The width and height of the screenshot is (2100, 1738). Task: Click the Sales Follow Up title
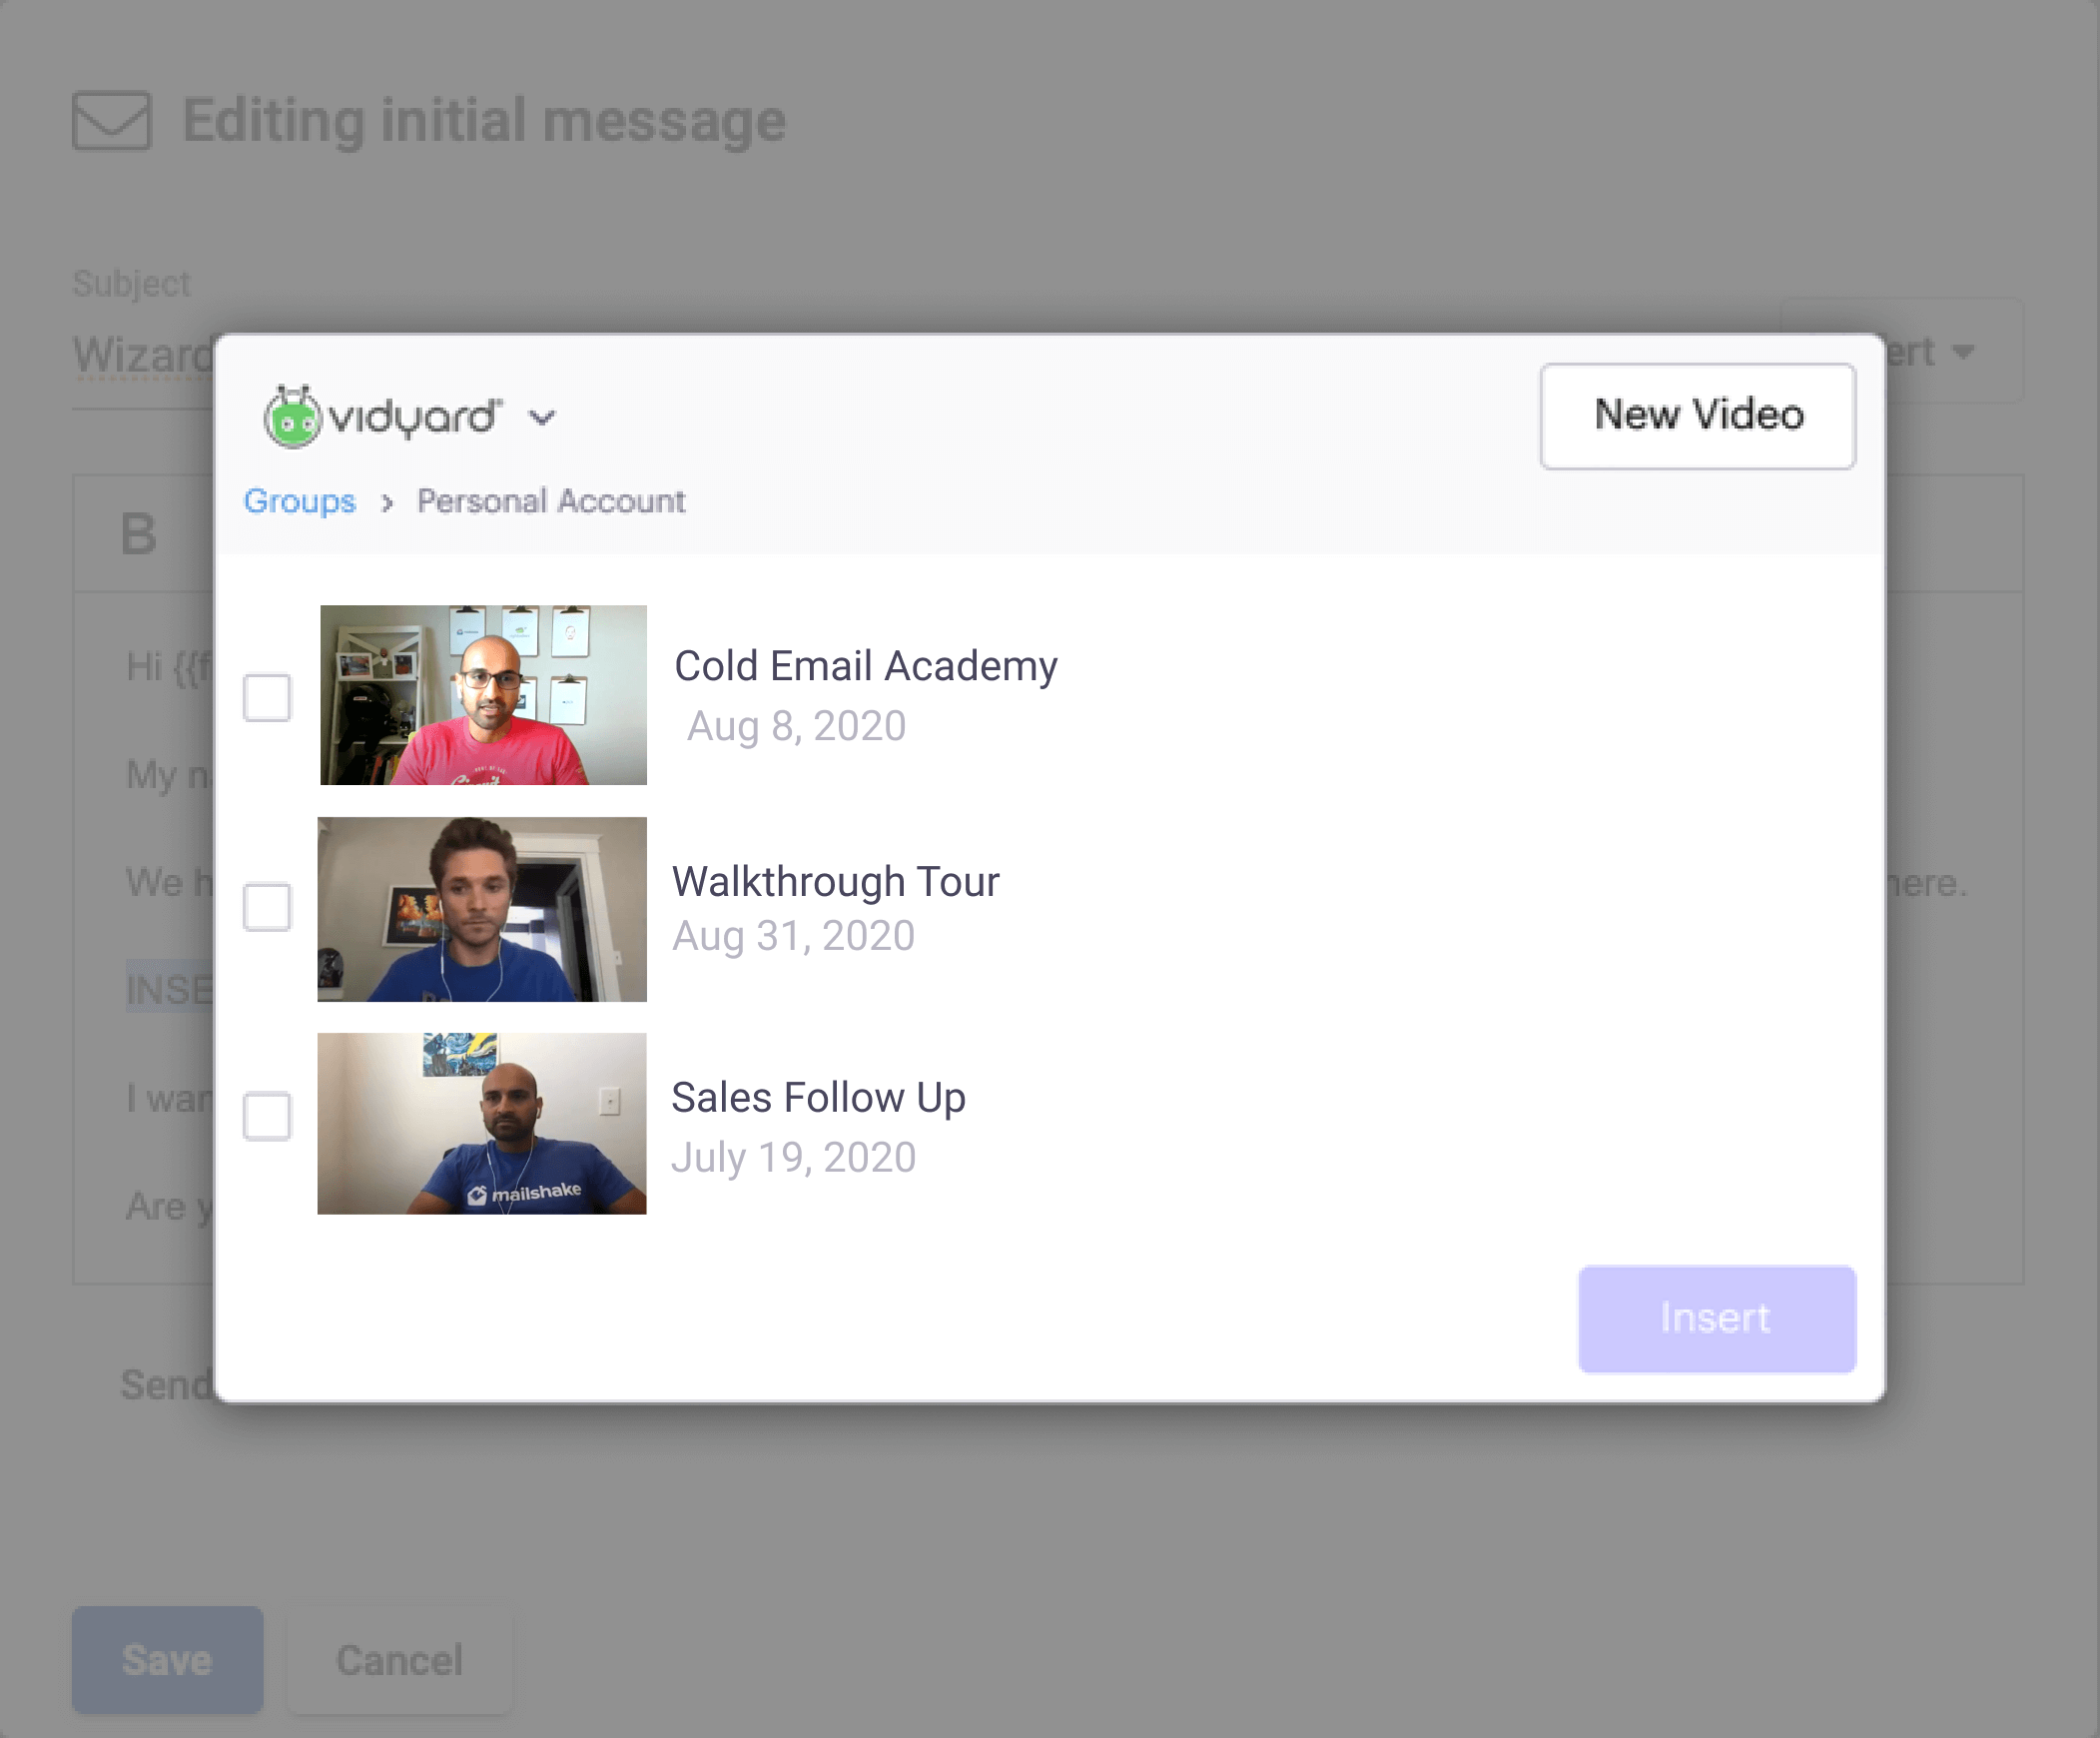point(819,1098)
